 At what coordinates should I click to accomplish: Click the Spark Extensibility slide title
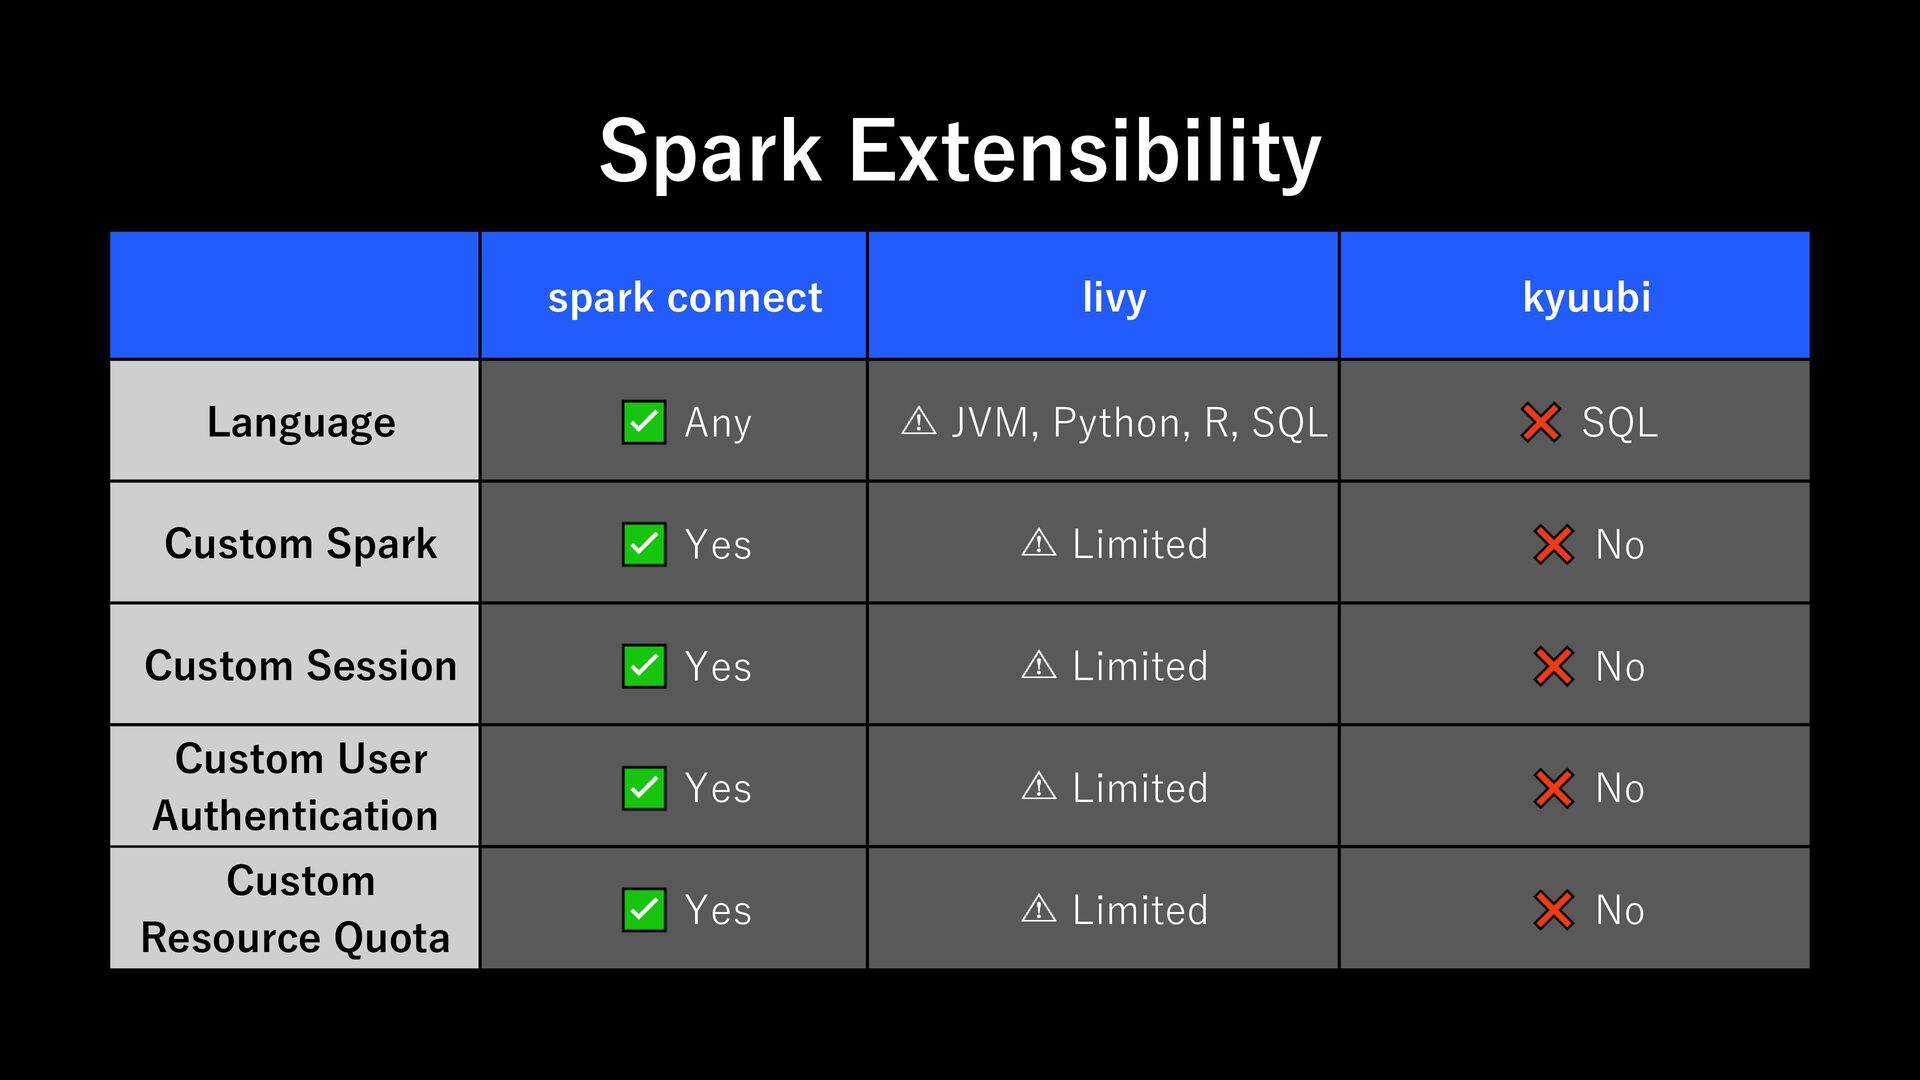point(960,152)
